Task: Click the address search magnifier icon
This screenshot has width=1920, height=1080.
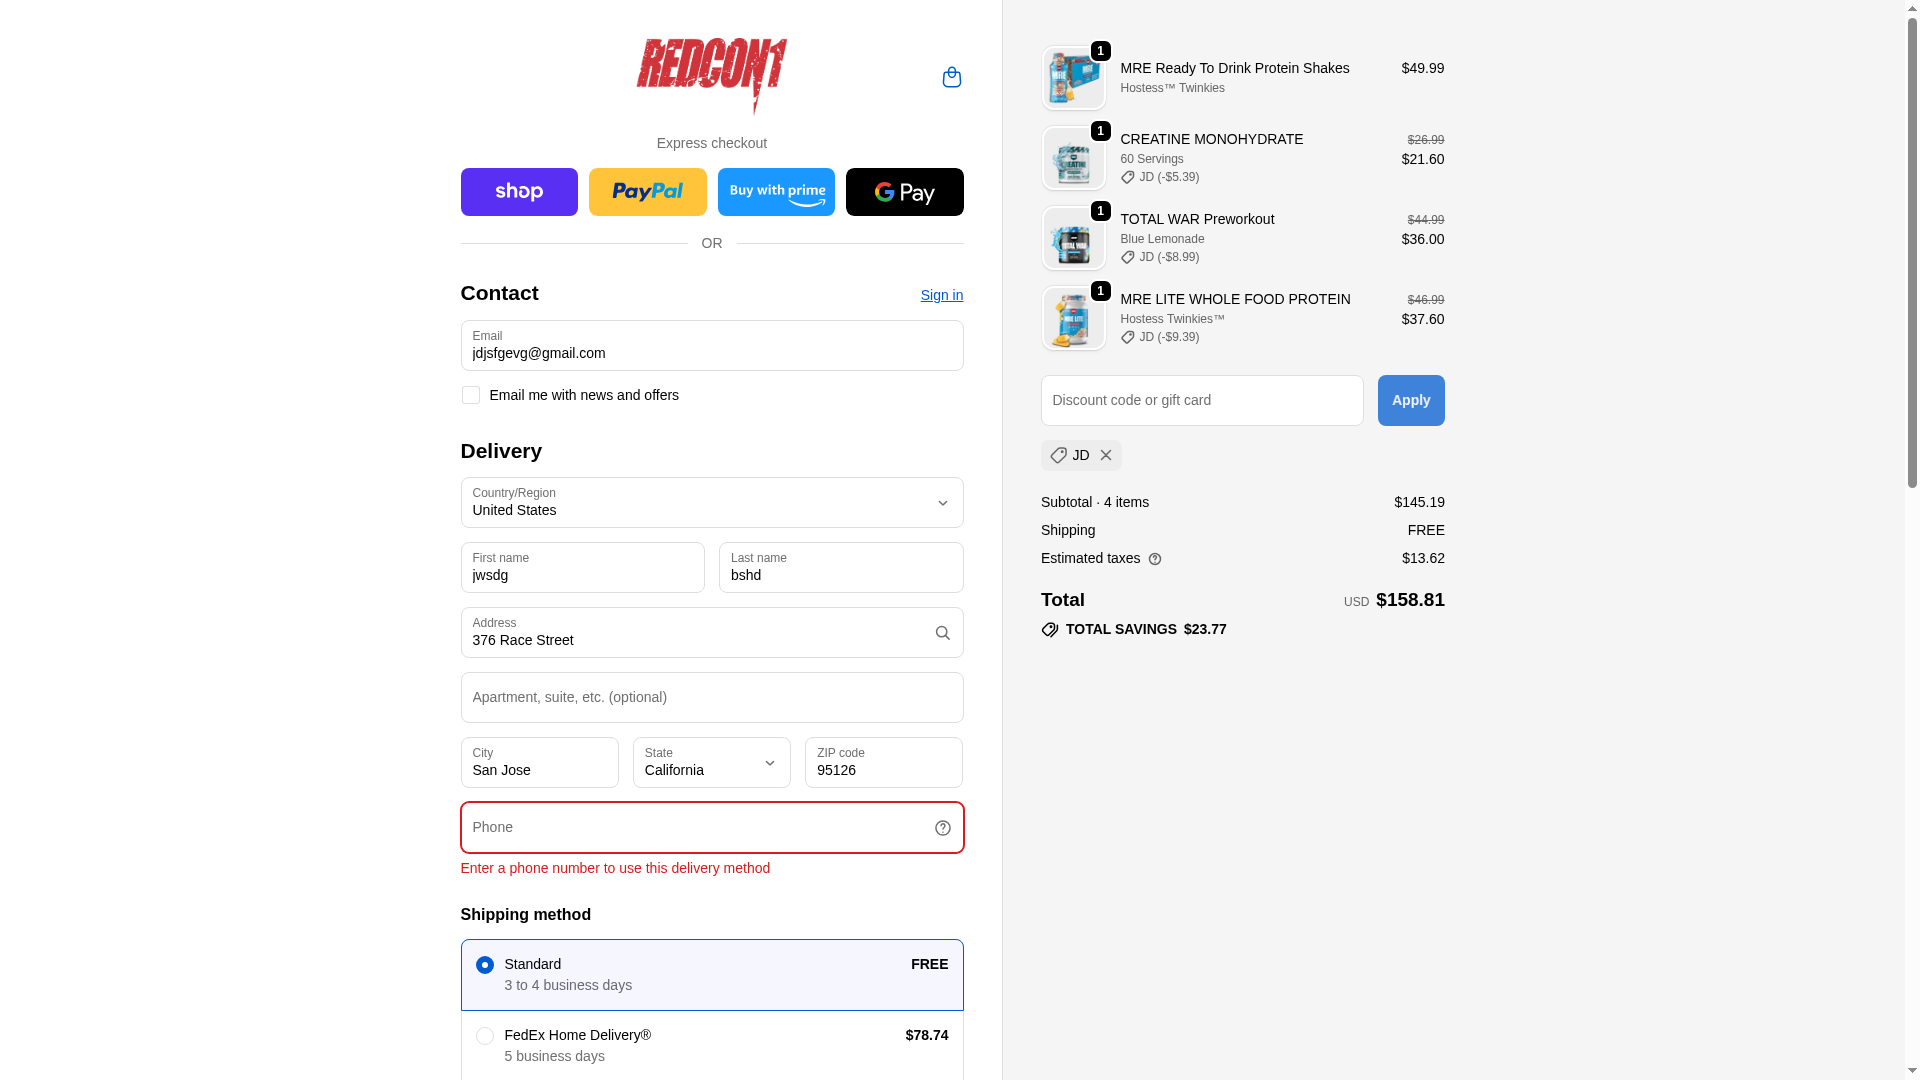Action: 942,633
